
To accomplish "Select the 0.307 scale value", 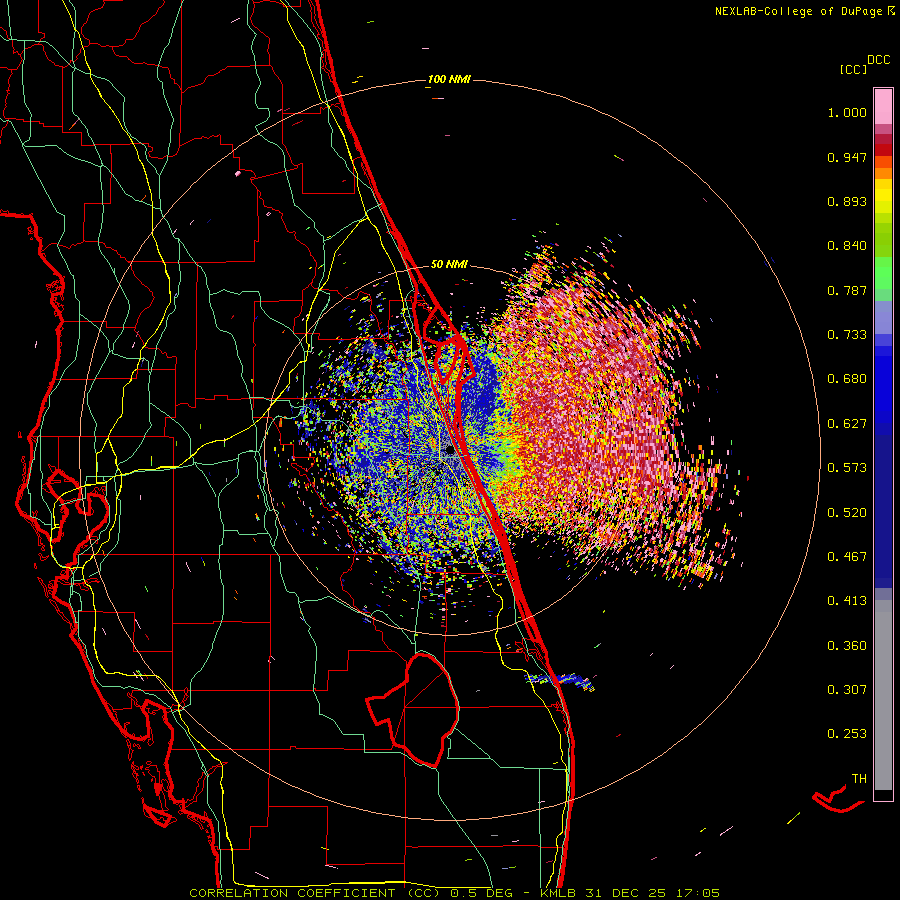I will point(847,690).
